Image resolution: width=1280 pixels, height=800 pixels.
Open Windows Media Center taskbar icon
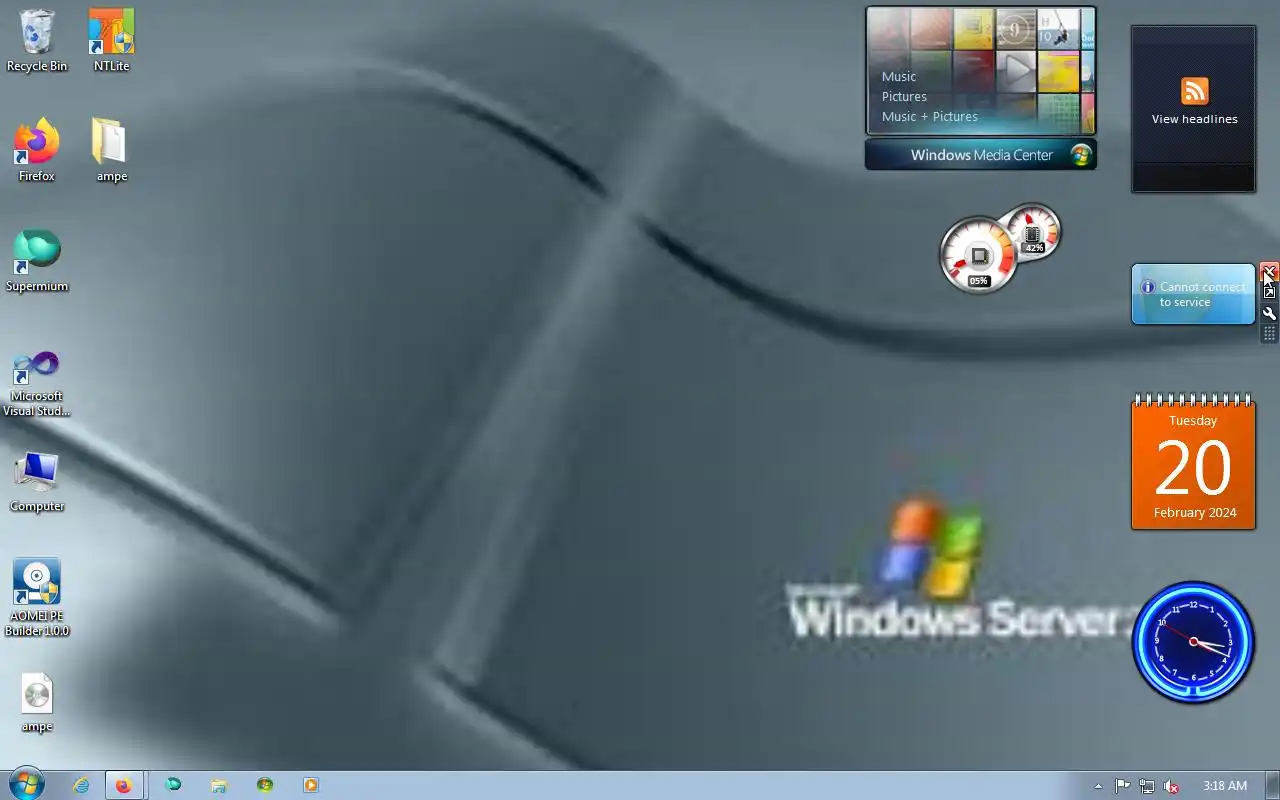coord(265,786)
